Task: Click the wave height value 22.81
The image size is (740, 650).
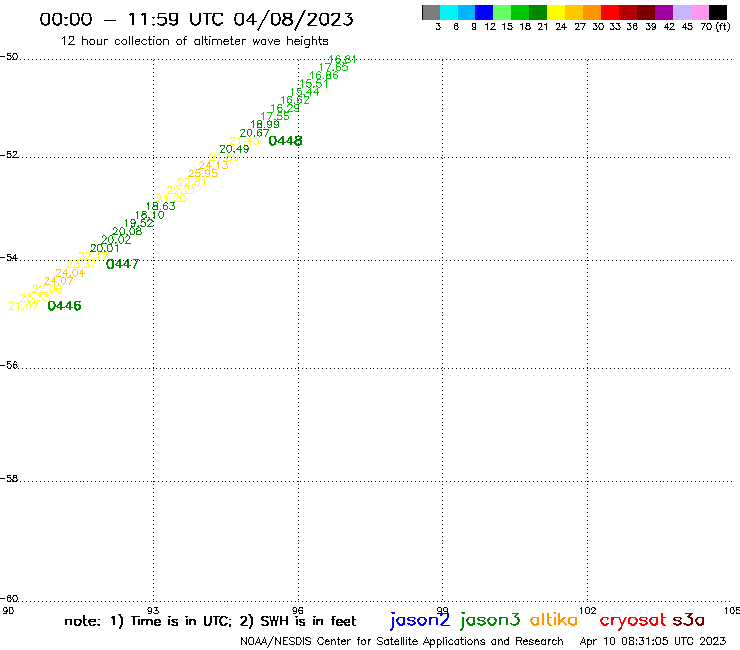Action: click(192, 182)
